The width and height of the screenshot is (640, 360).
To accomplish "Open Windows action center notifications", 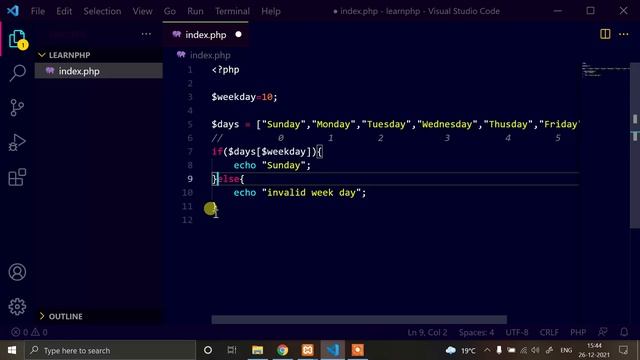I will tap(623, 350).
